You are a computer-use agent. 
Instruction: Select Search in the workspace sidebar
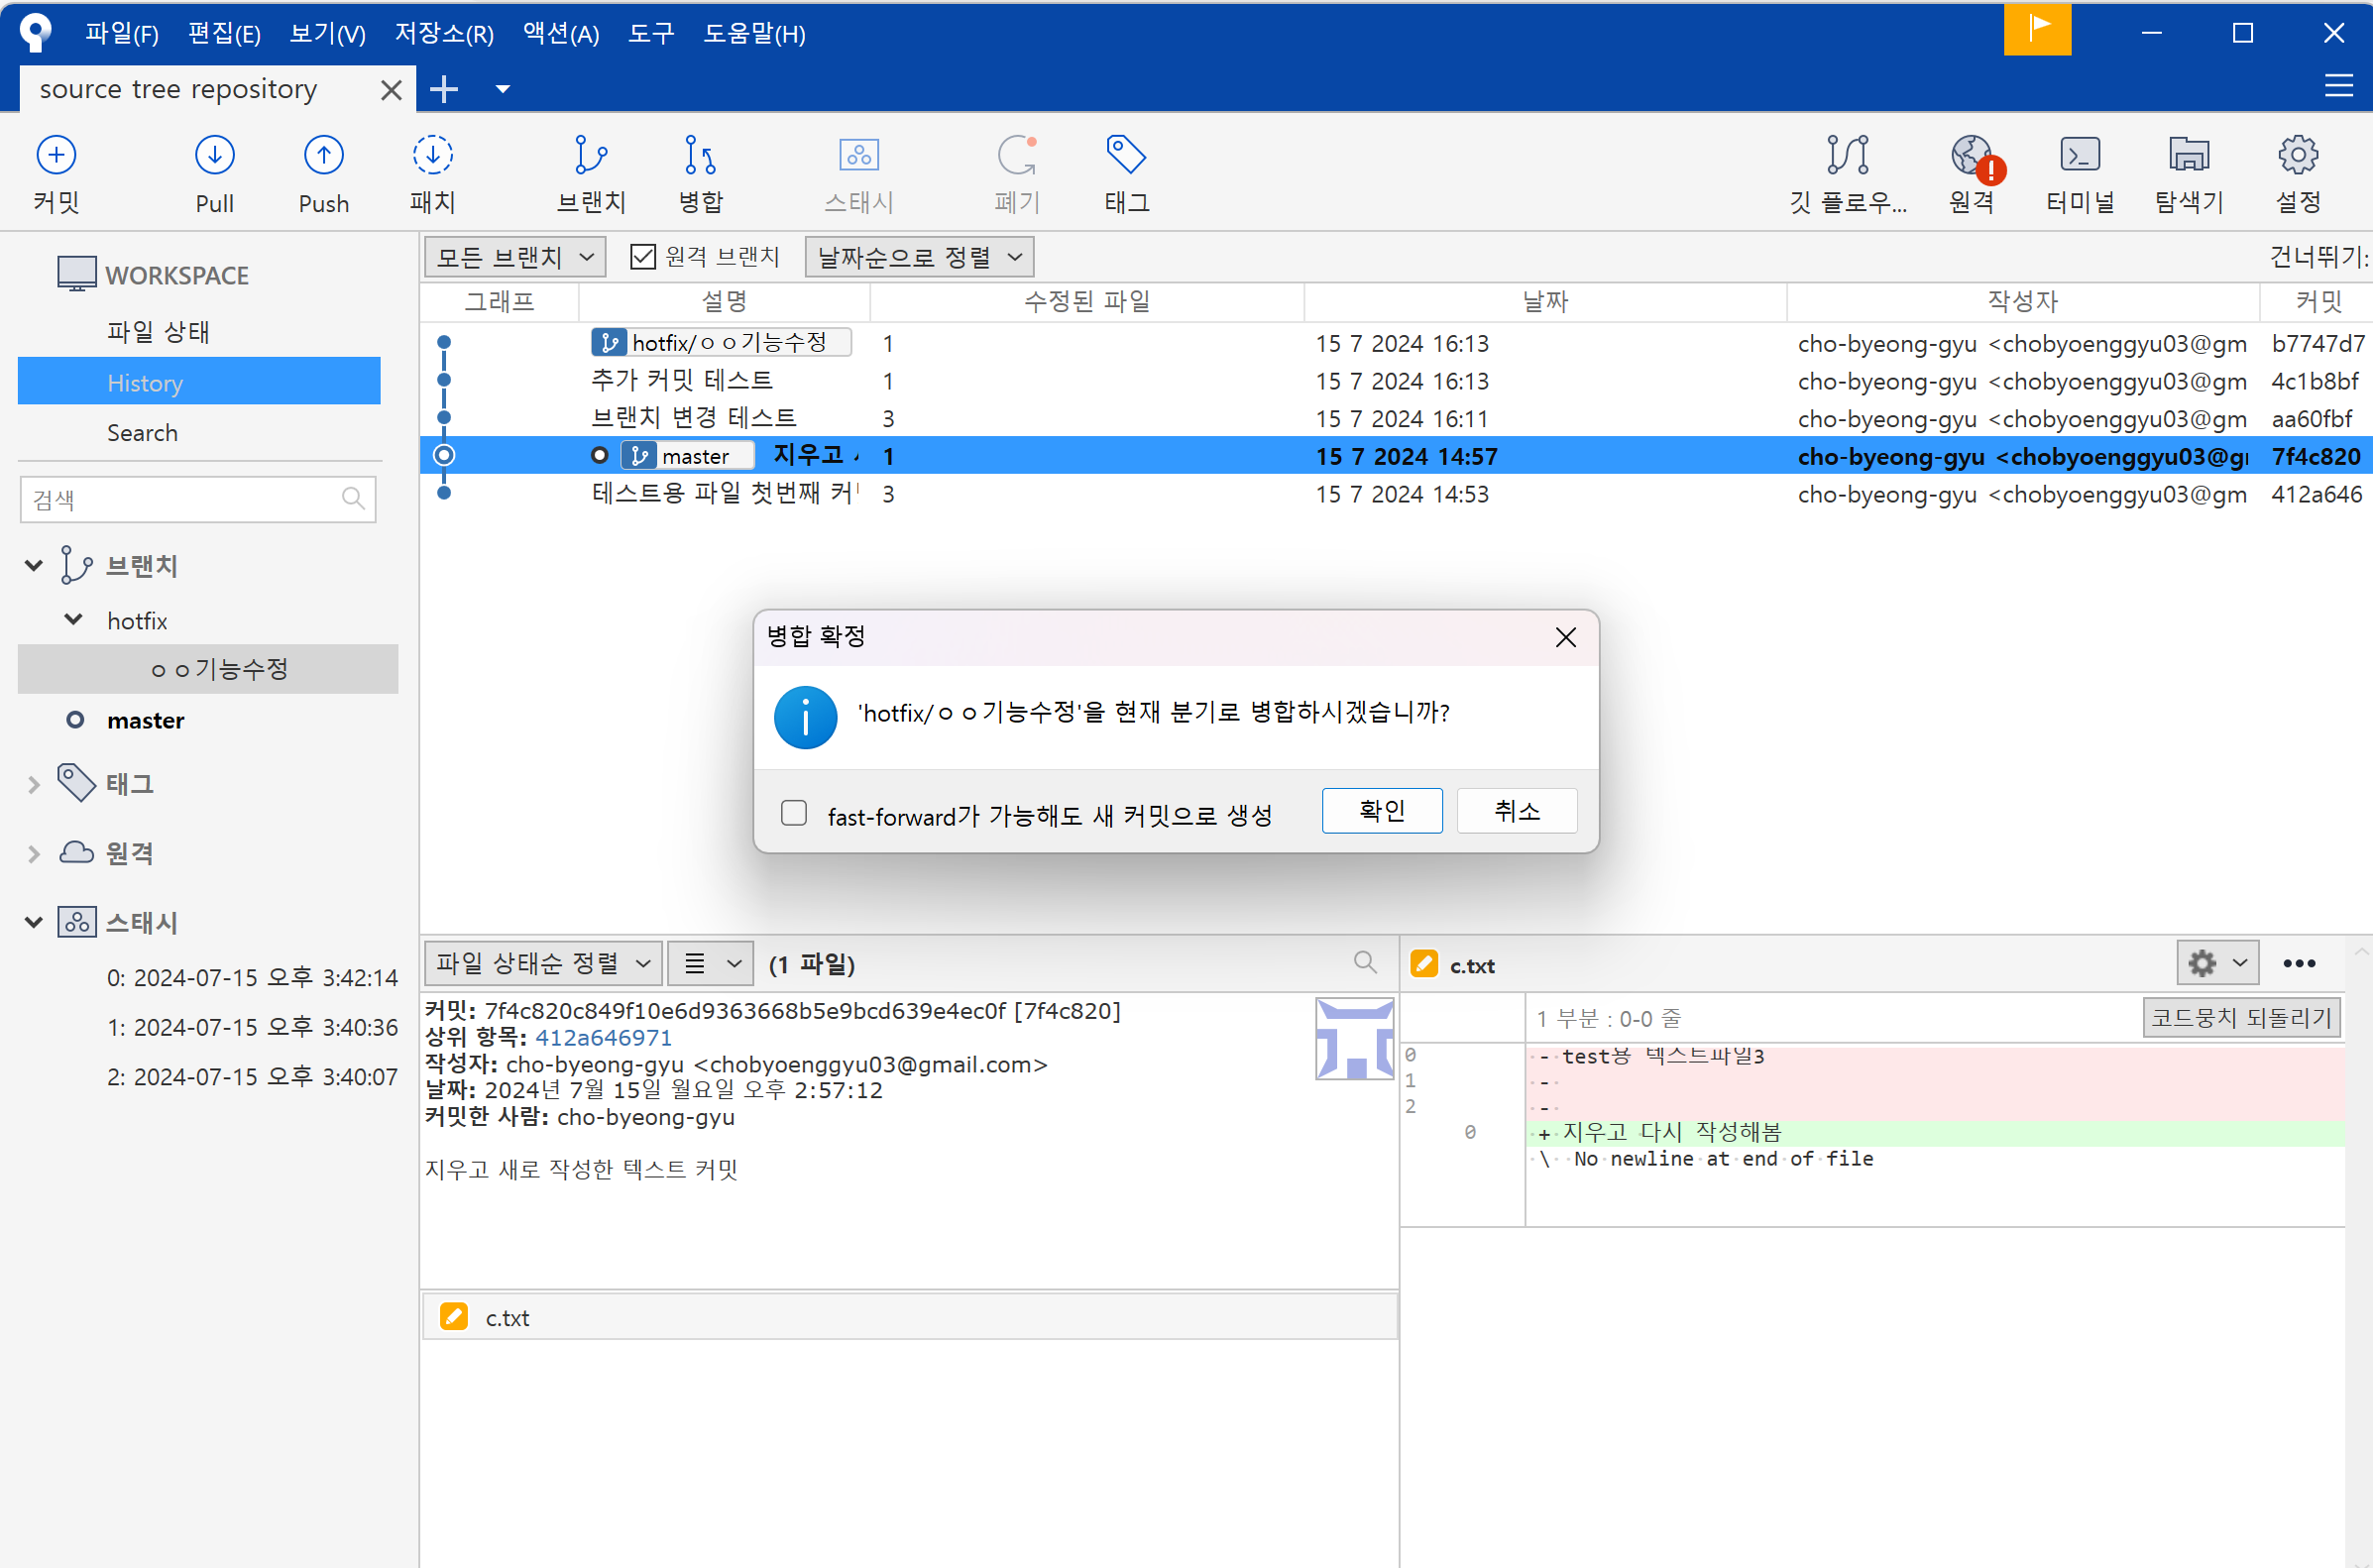(142, 433)
